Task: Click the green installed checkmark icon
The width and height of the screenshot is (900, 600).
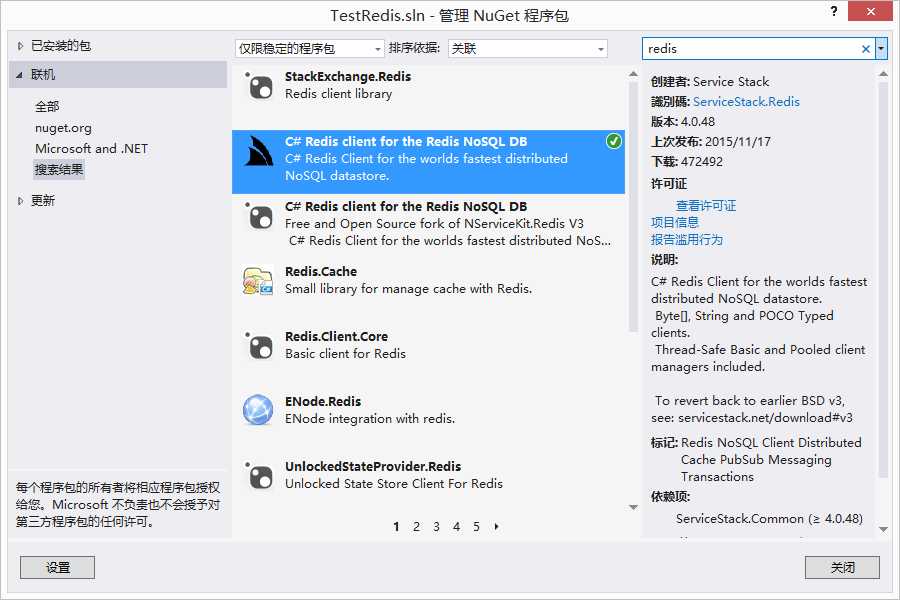Action: [614, 141]
